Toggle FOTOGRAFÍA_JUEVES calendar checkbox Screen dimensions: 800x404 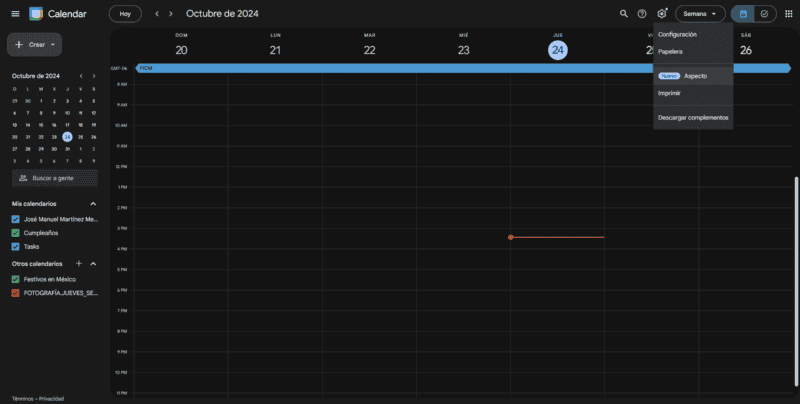pos(15,293)
